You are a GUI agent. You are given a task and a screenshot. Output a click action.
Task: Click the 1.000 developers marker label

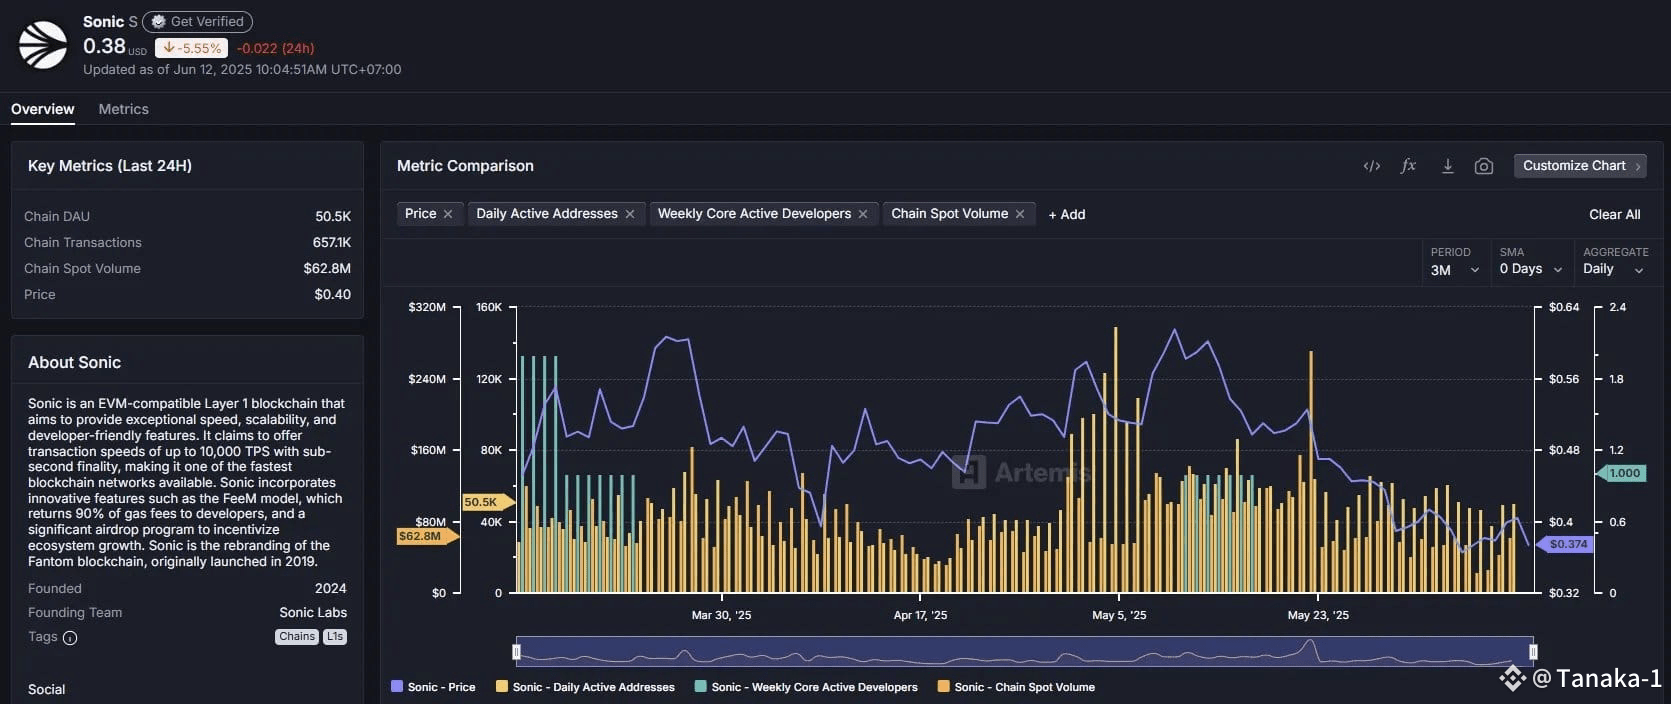[1621, 473]
